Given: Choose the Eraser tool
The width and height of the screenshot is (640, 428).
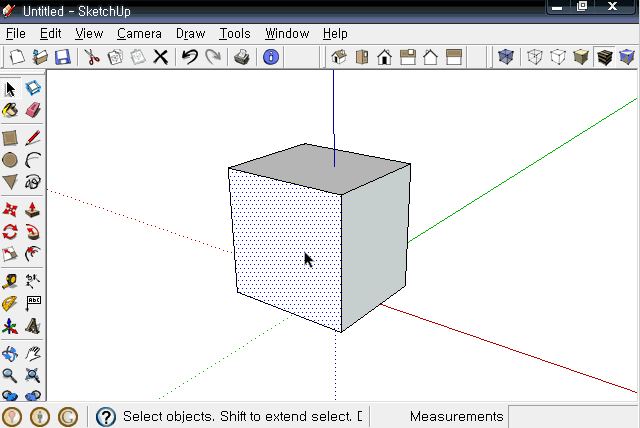Looking at the screenshot, I should (x=33, y=110).
